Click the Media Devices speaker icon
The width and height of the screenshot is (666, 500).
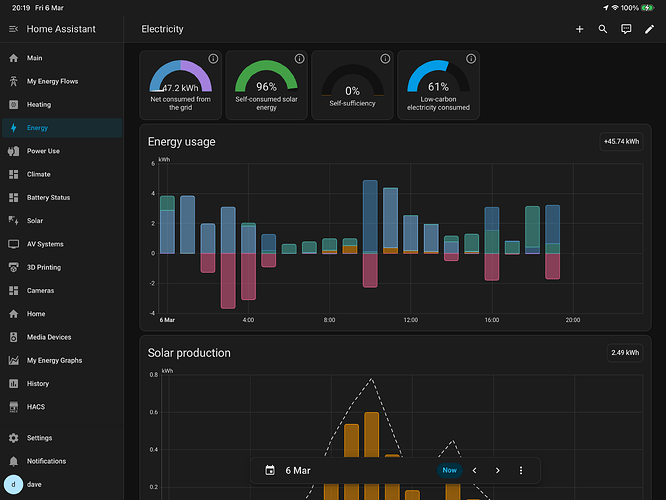[x=14, y=337]
